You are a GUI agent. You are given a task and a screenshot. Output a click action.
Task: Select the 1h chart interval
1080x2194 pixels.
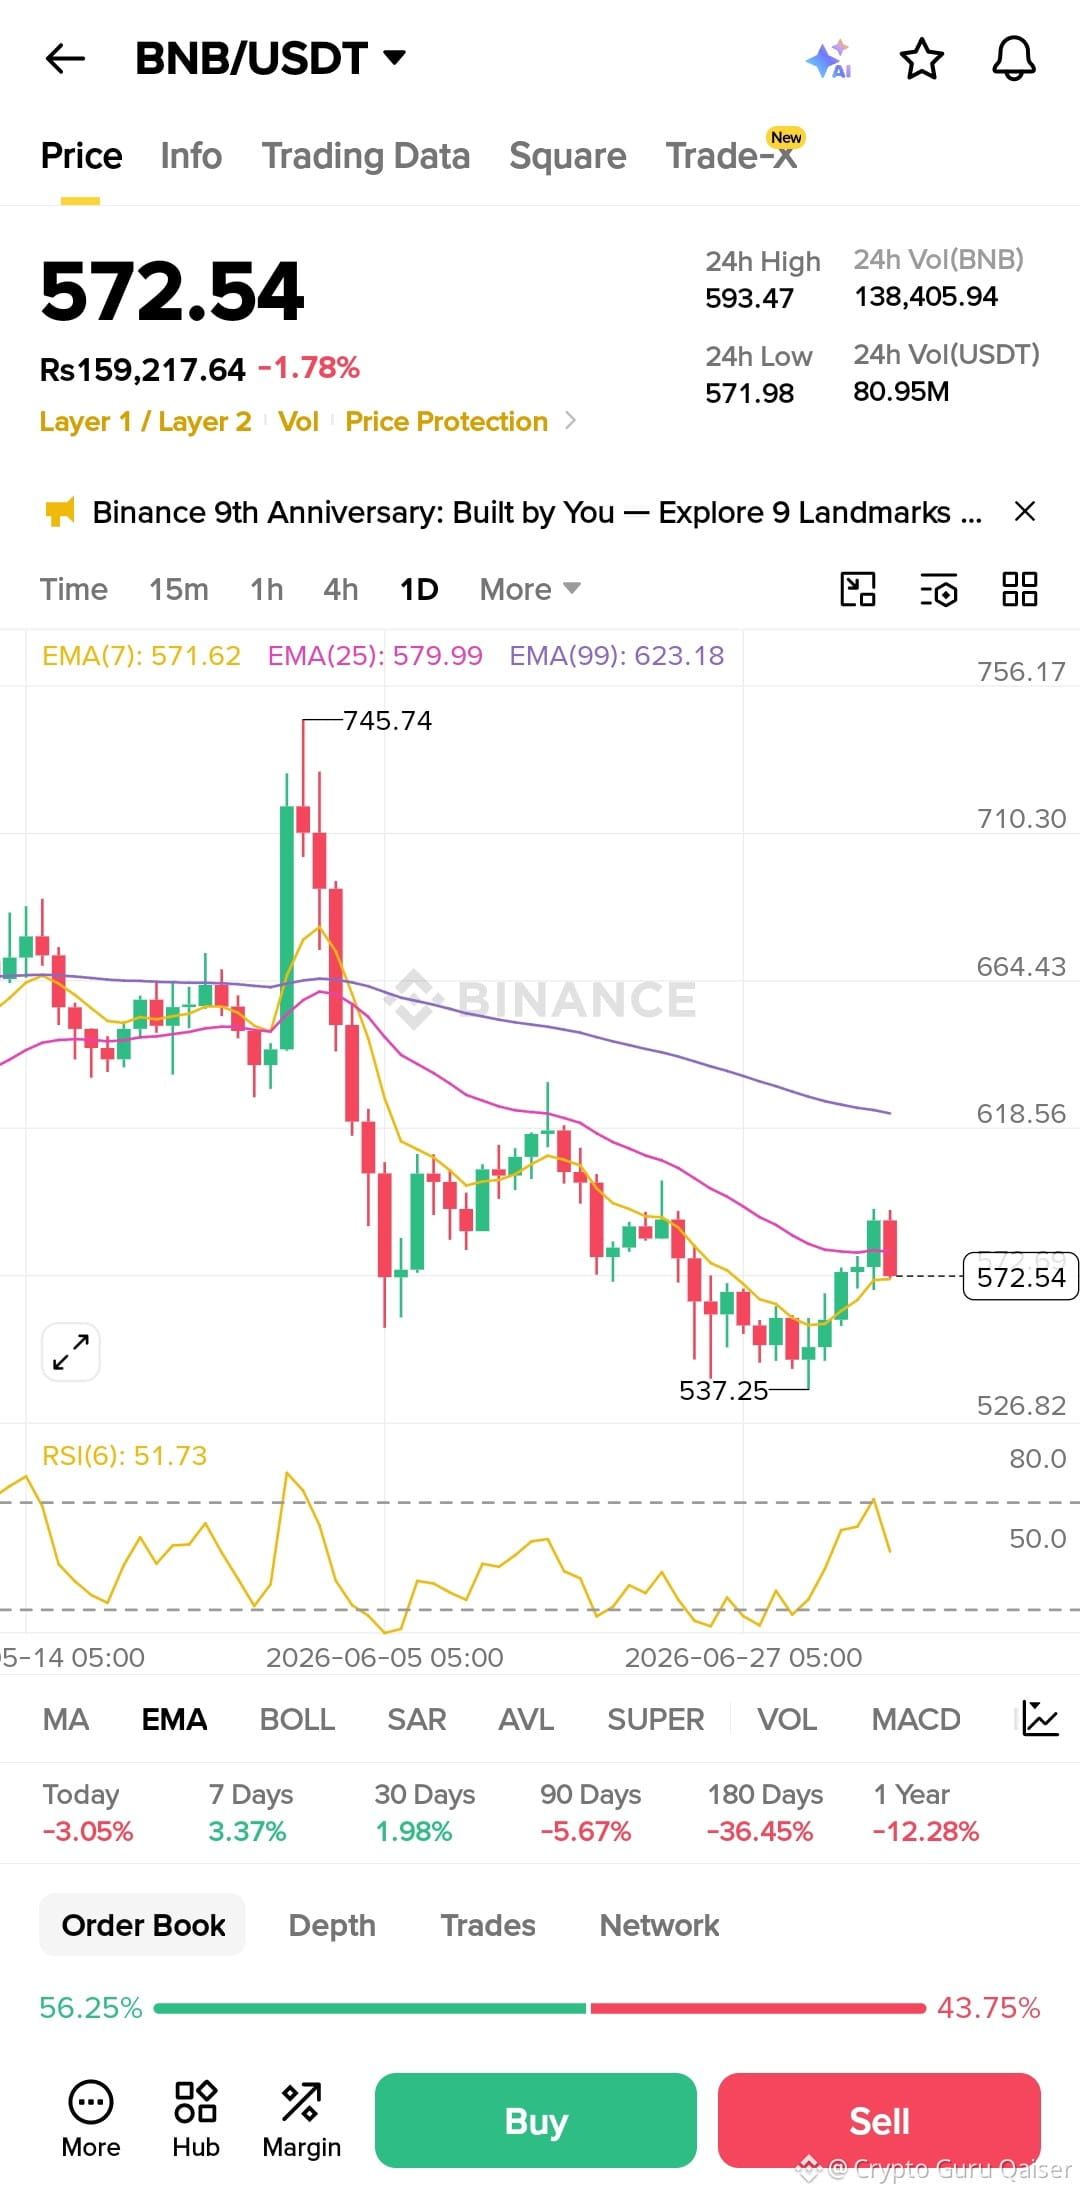pyautogui.click(x=267, y=589)
